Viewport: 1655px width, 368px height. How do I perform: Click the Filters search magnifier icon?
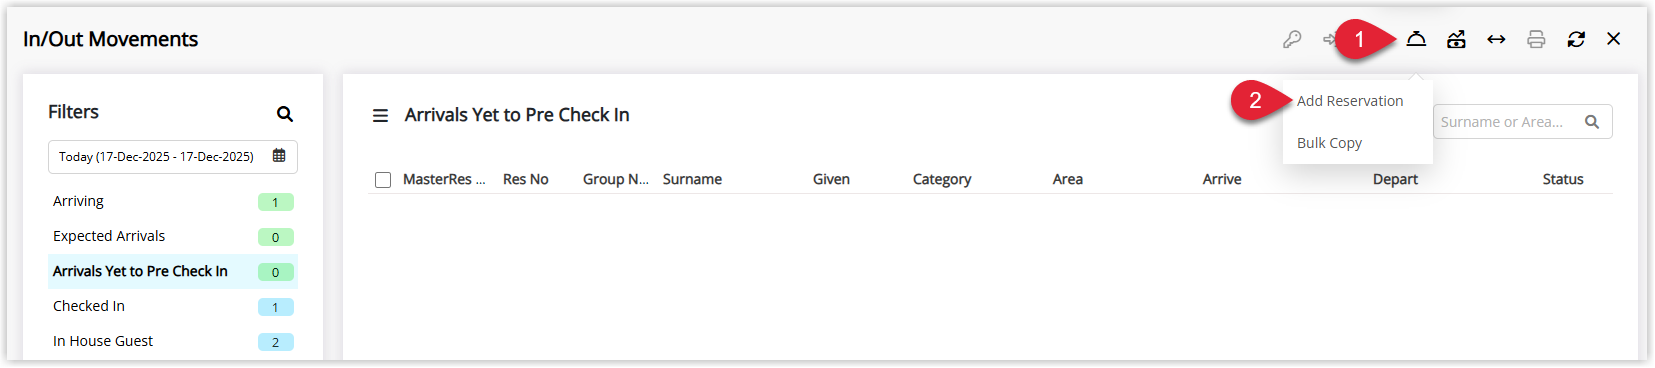point(285,114)
